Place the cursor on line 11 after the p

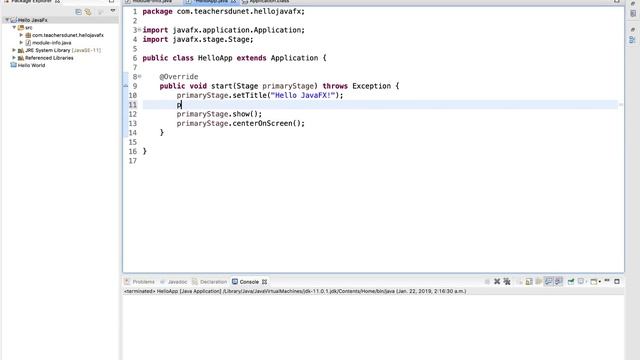182,105
